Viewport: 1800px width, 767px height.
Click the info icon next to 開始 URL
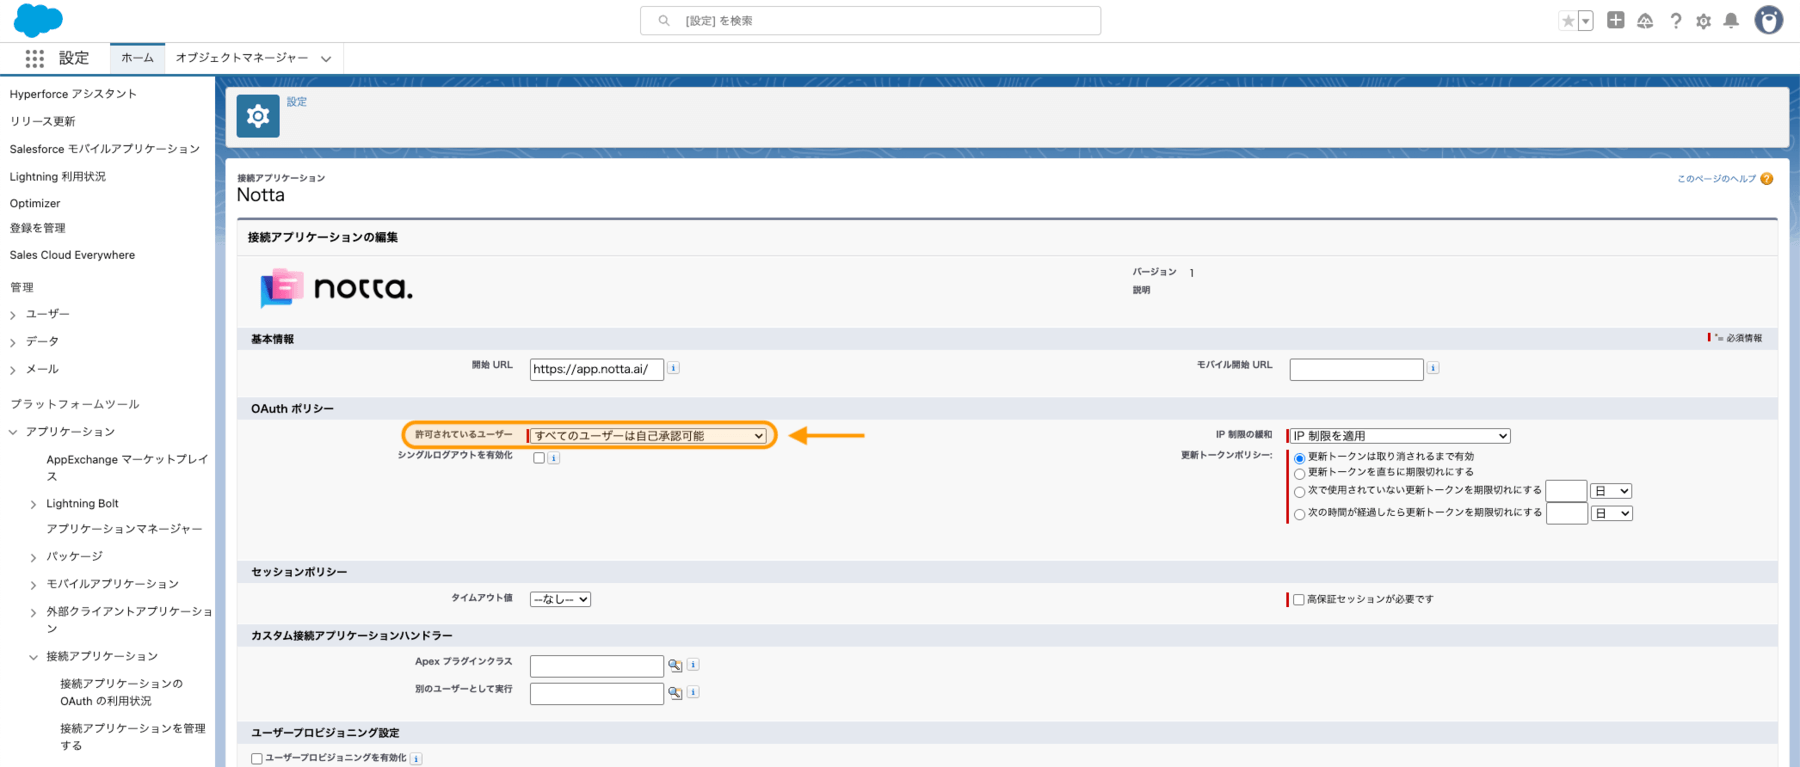(673, 368)
